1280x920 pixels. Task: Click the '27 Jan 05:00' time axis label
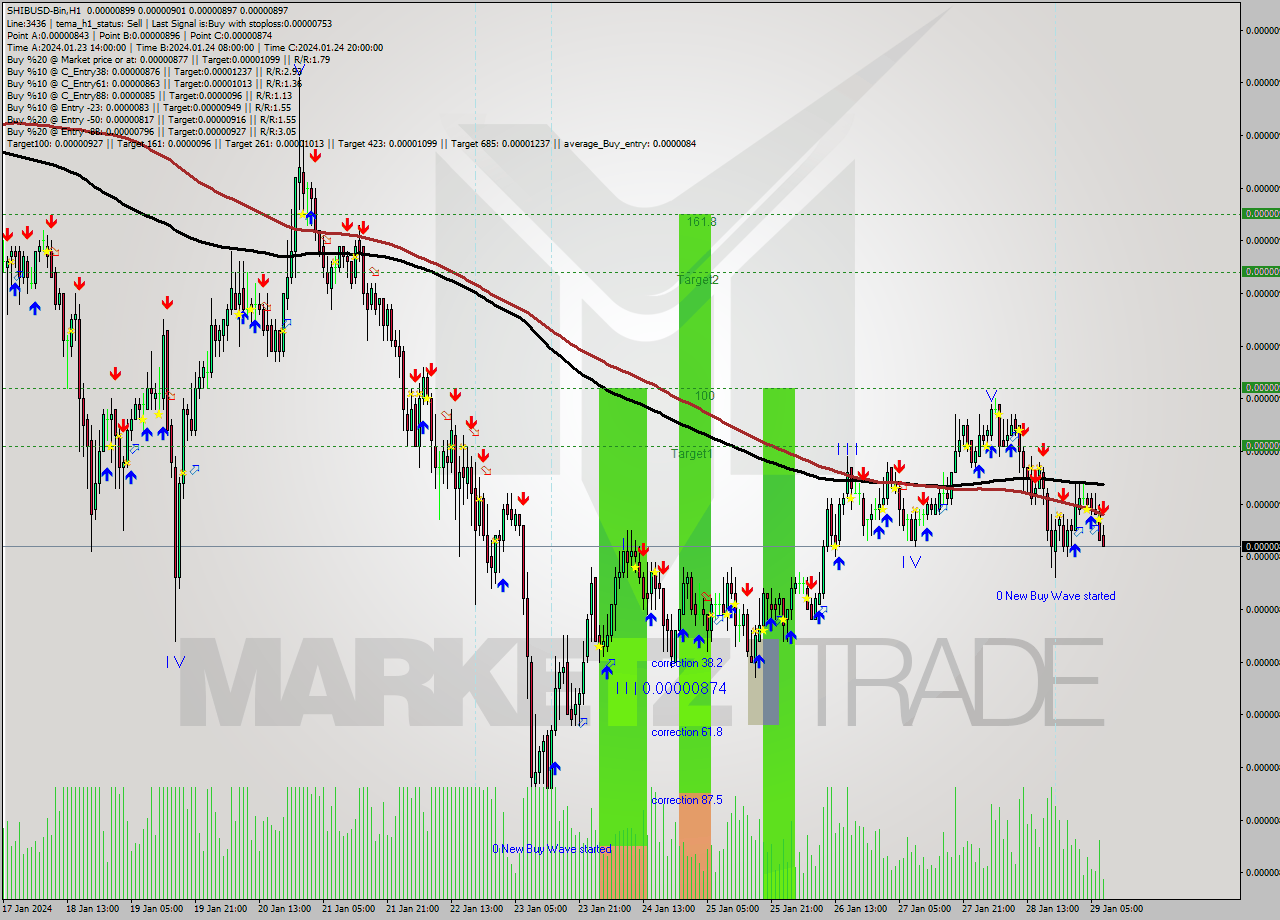[x=924, y=909]
